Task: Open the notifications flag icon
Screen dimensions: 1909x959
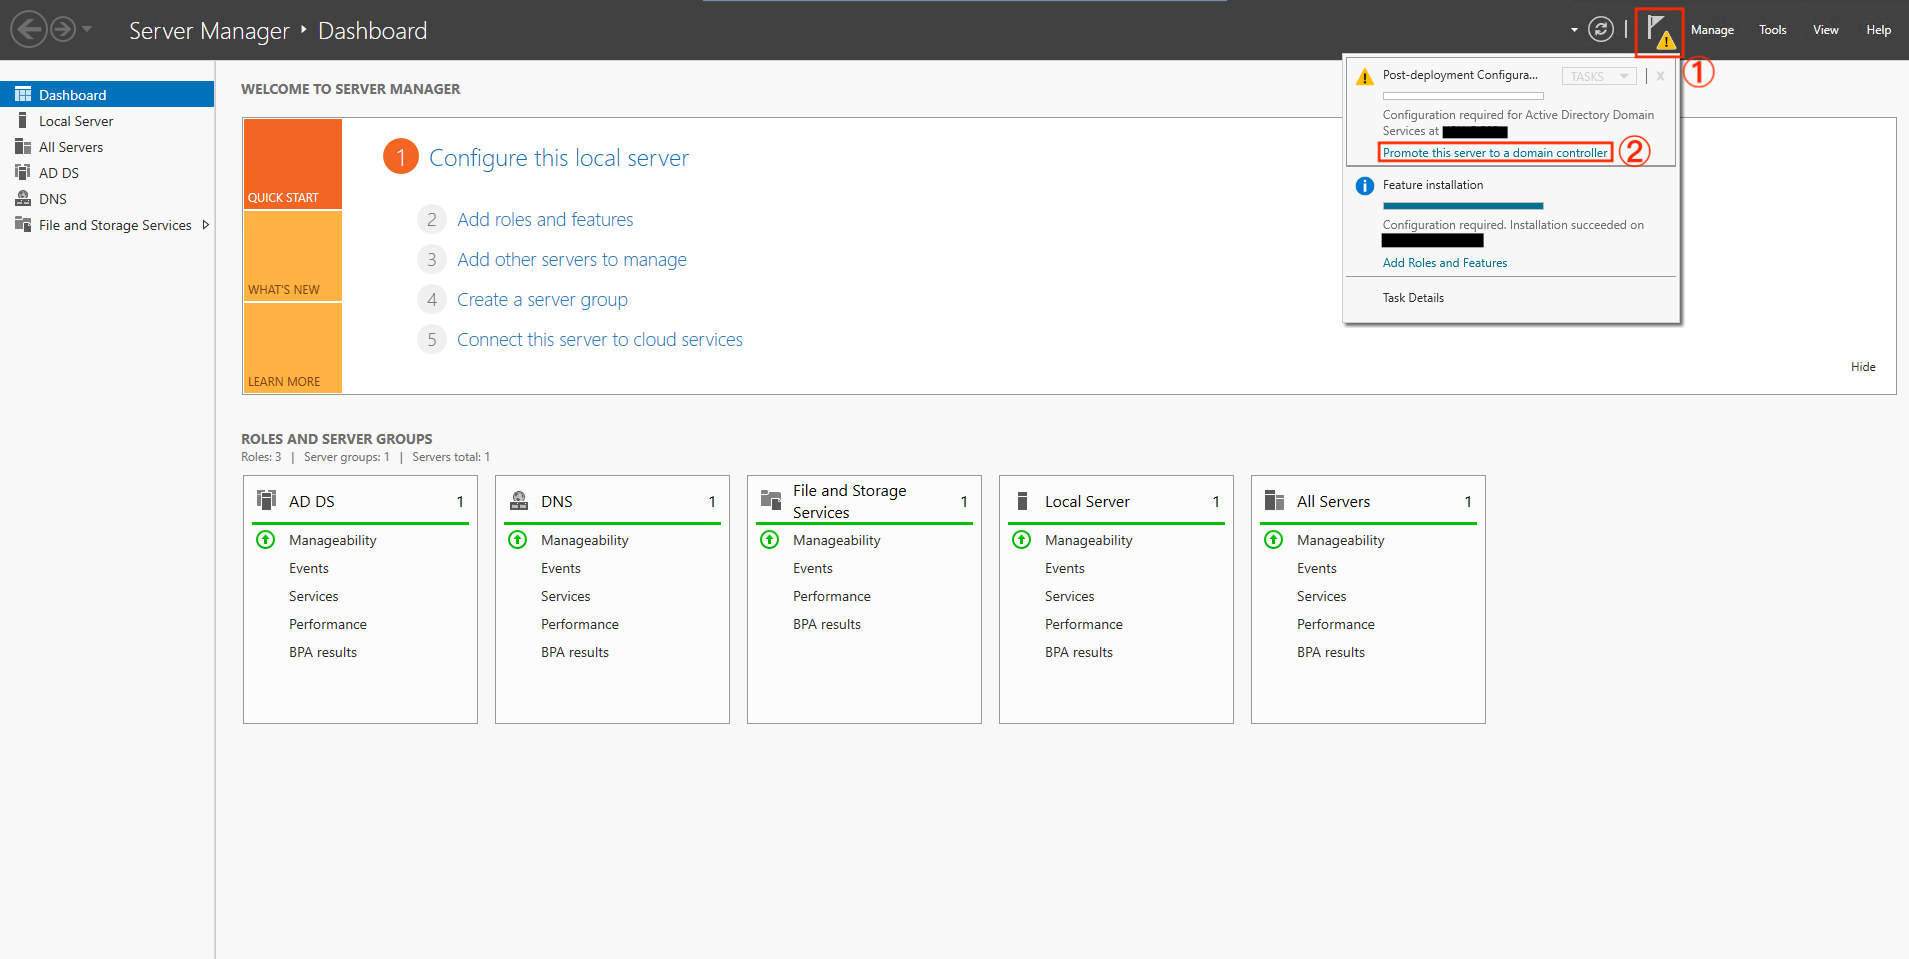Action: click(1660, 31)
